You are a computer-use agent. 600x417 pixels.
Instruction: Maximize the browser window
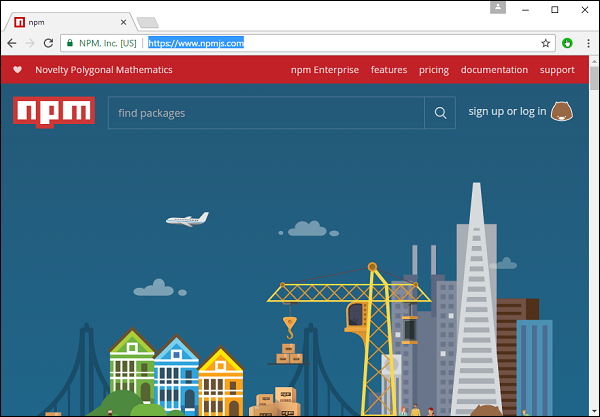click(554, 10)
